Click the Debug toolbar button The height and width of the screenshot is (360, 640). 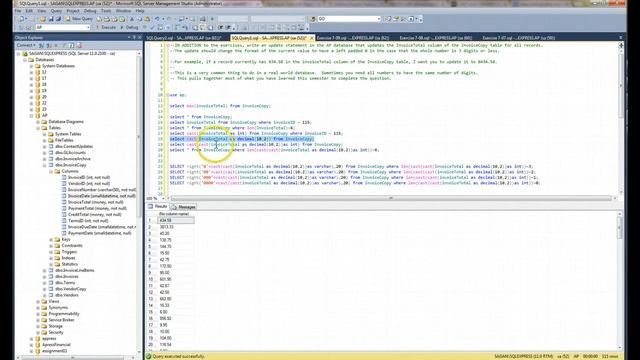pos(129,27)
